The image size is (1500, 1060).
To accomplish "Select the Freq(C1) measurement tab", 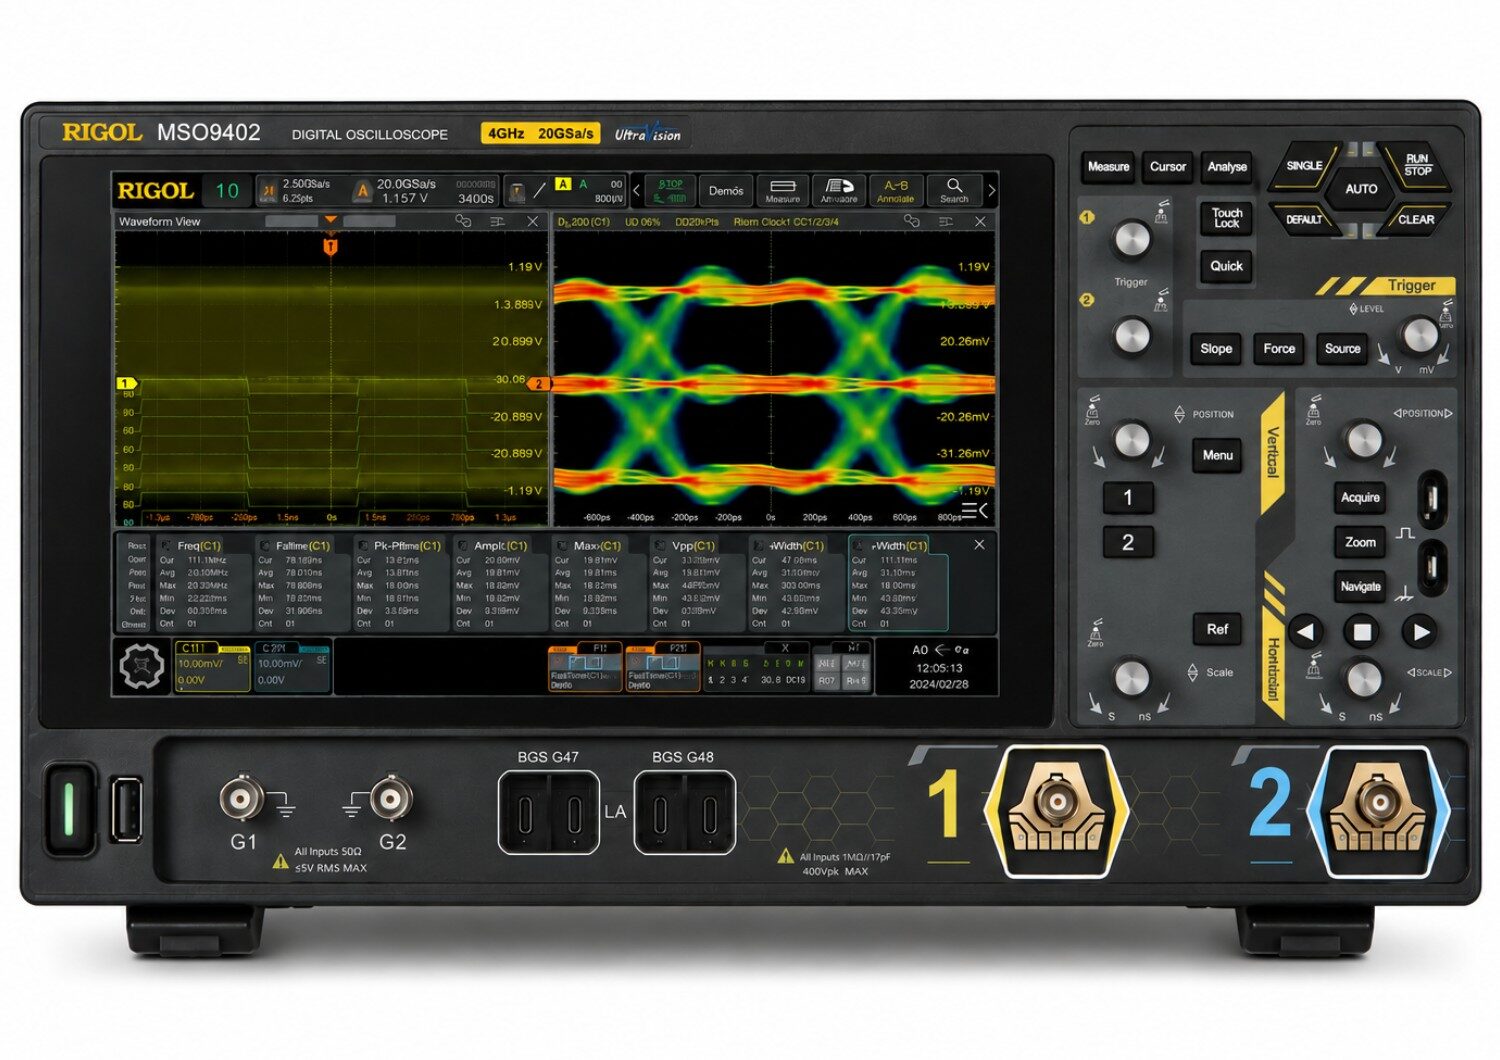I will click(x=199, y=546).
